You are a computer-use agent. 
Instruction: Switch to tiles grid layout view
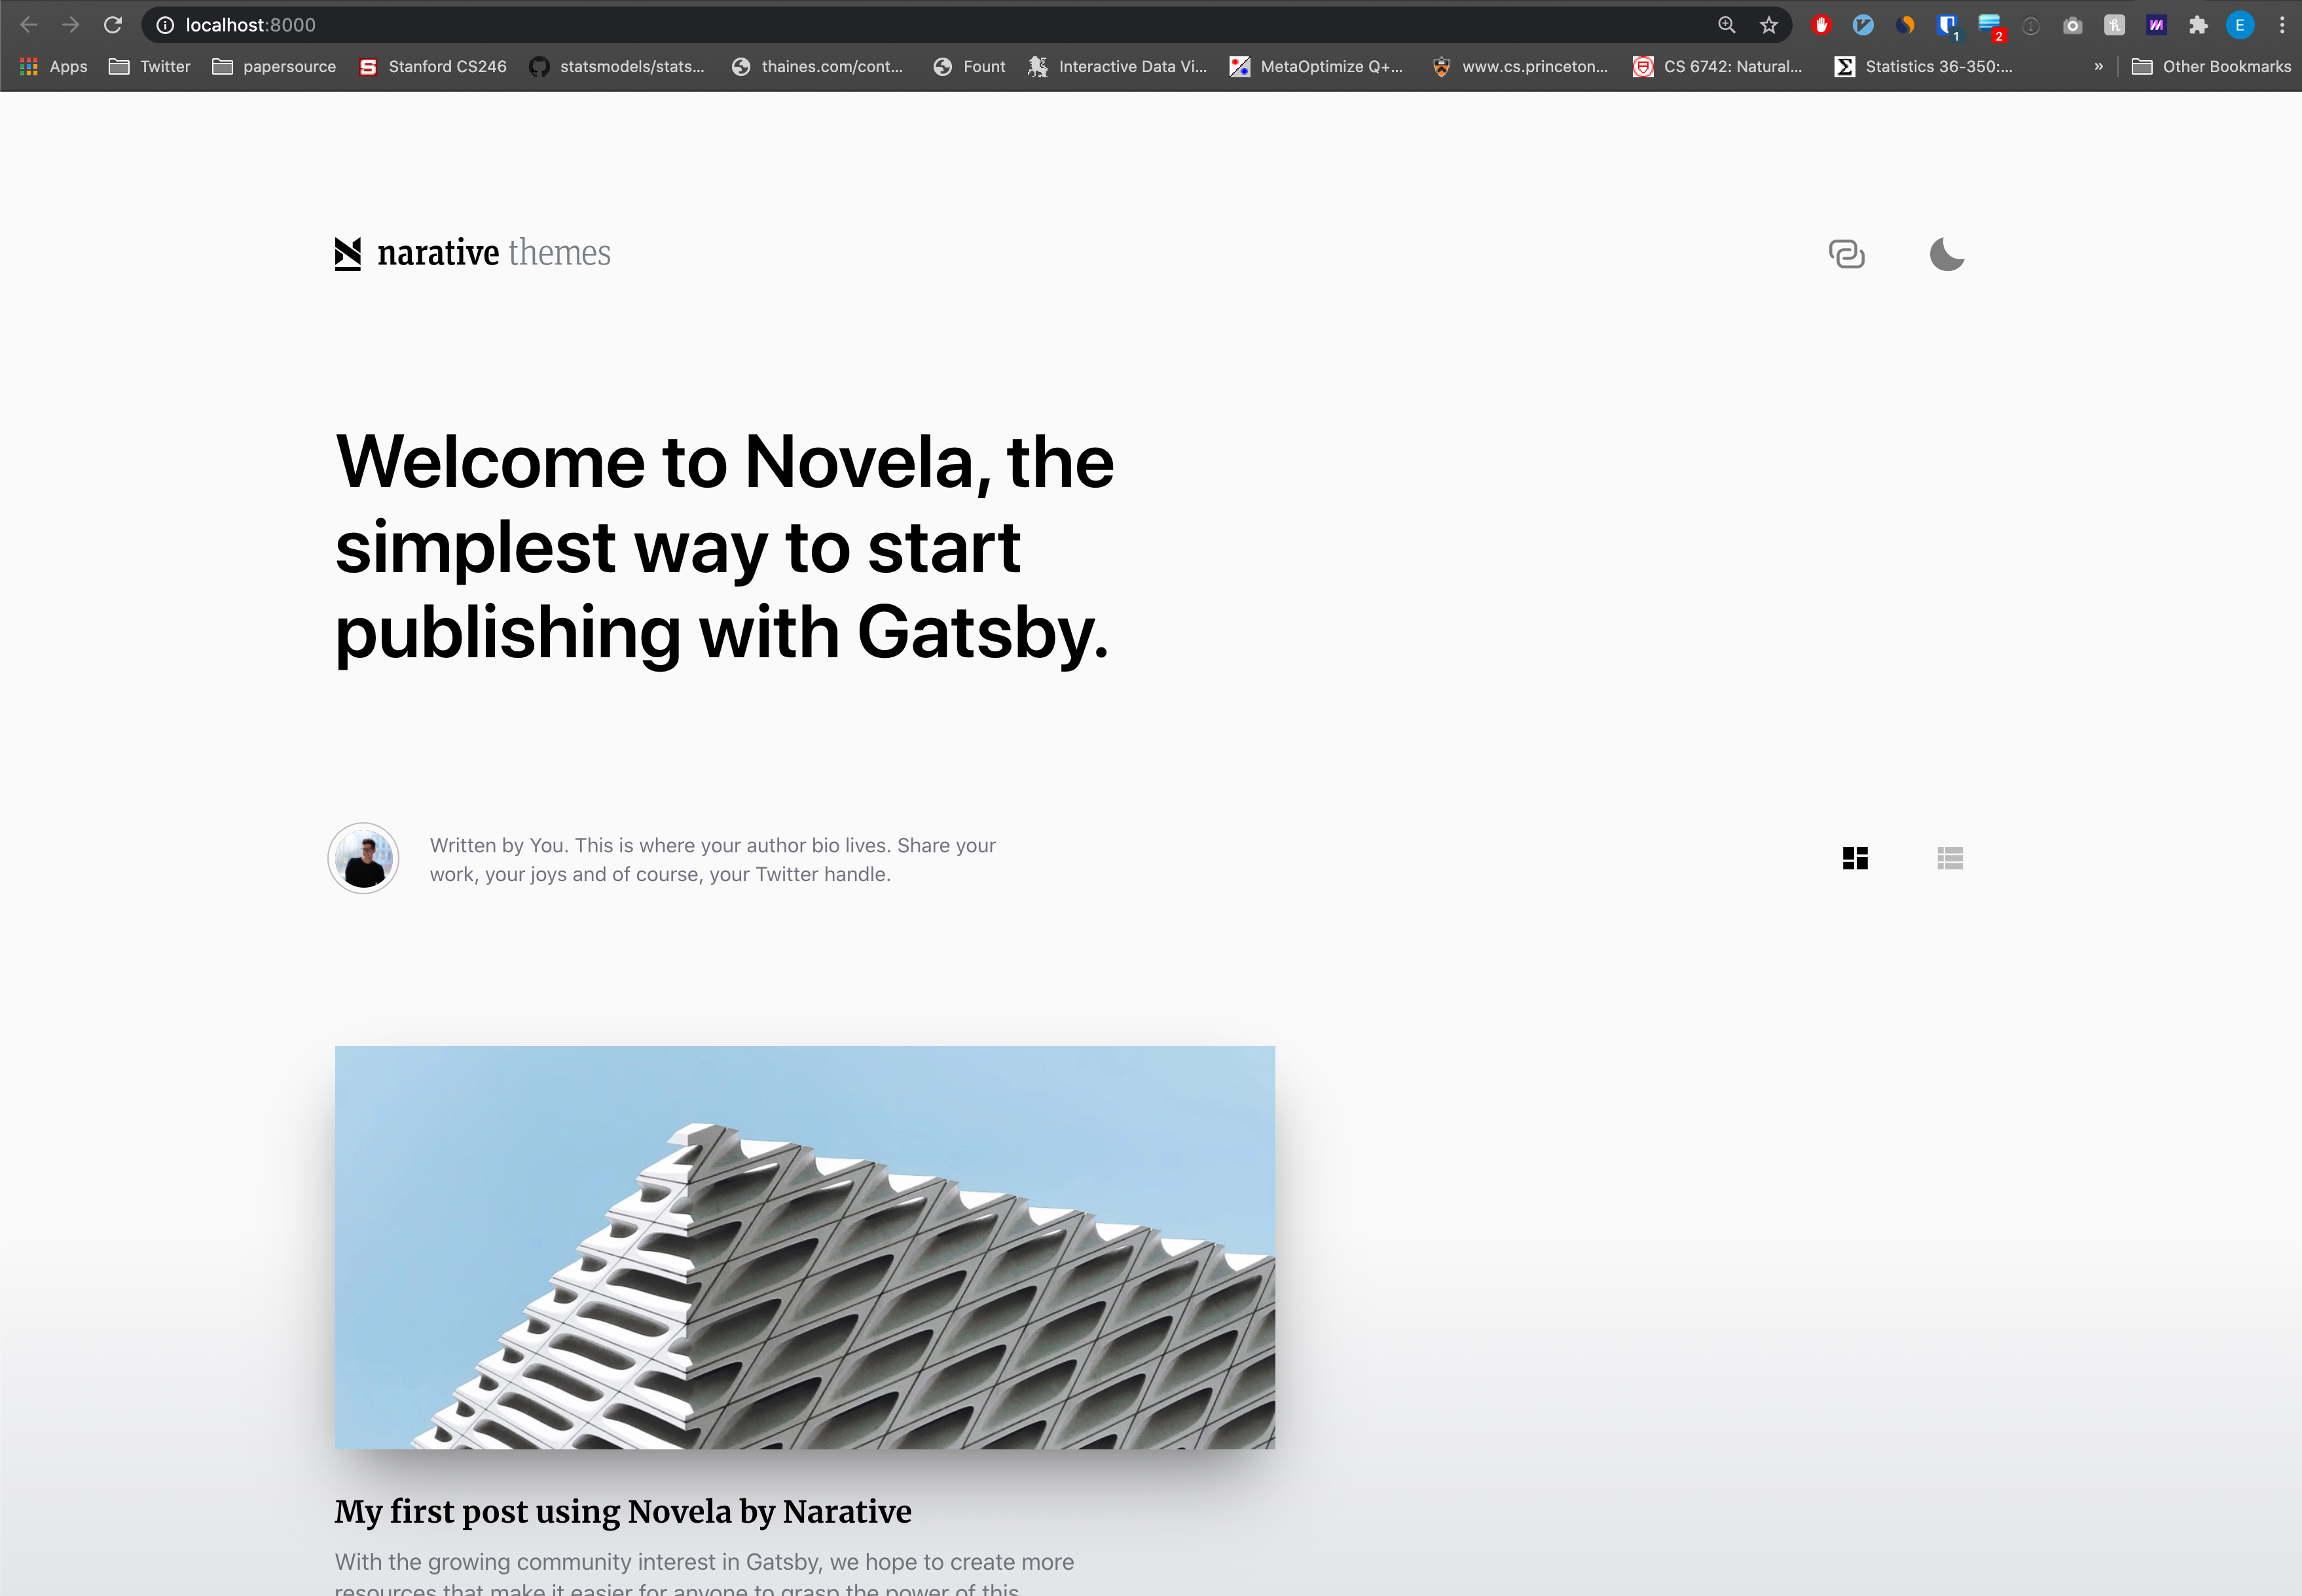(1855, 858)
